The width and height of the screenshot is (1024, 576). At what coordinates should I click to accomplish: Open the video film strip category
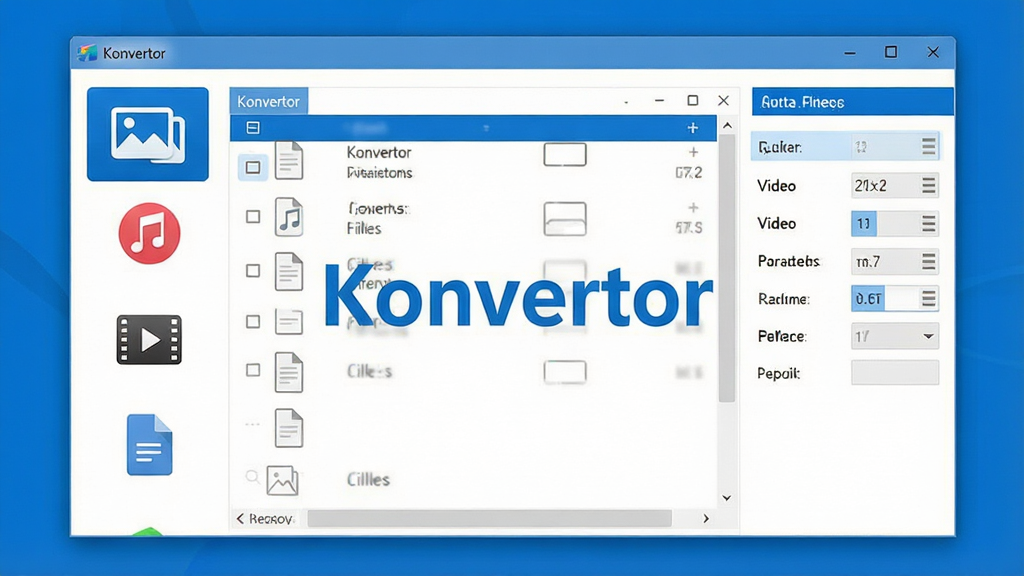pos(149,340)
